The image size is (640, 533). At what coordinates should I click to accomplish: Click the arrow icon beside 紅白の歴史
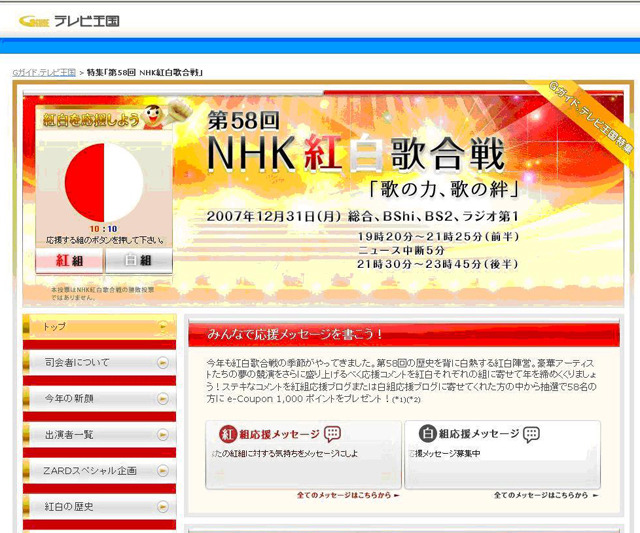click(163, 506)
